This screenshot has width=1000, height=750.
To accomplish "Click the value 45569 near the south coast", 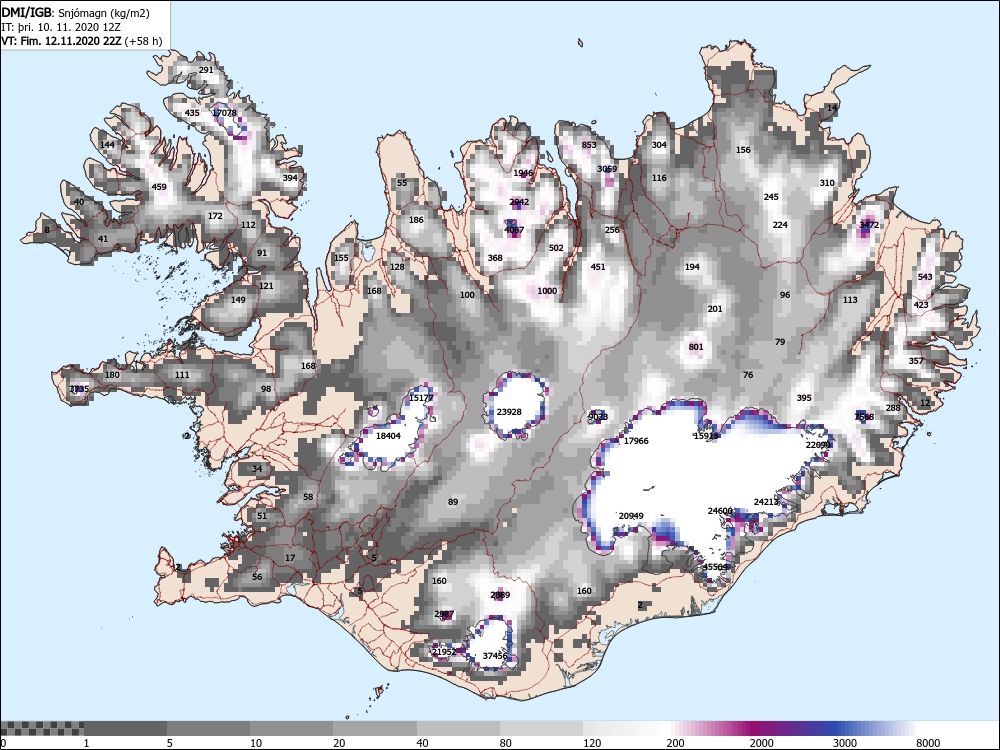I will point(715,567).
